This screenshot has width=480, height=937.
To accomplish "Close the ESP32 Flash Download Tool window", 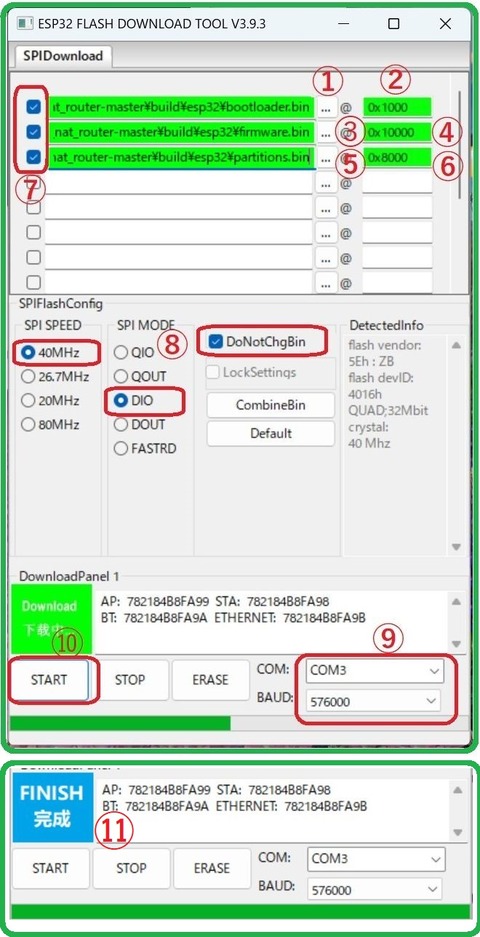I will [445, 24].
